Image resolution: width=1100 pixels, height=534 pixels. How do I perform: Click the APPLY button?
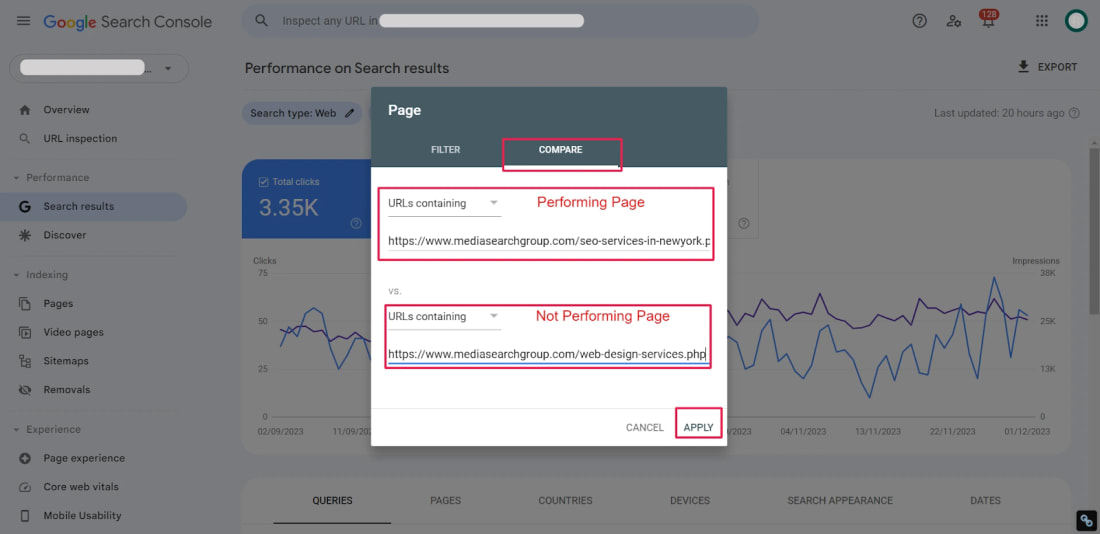[698, 427]
